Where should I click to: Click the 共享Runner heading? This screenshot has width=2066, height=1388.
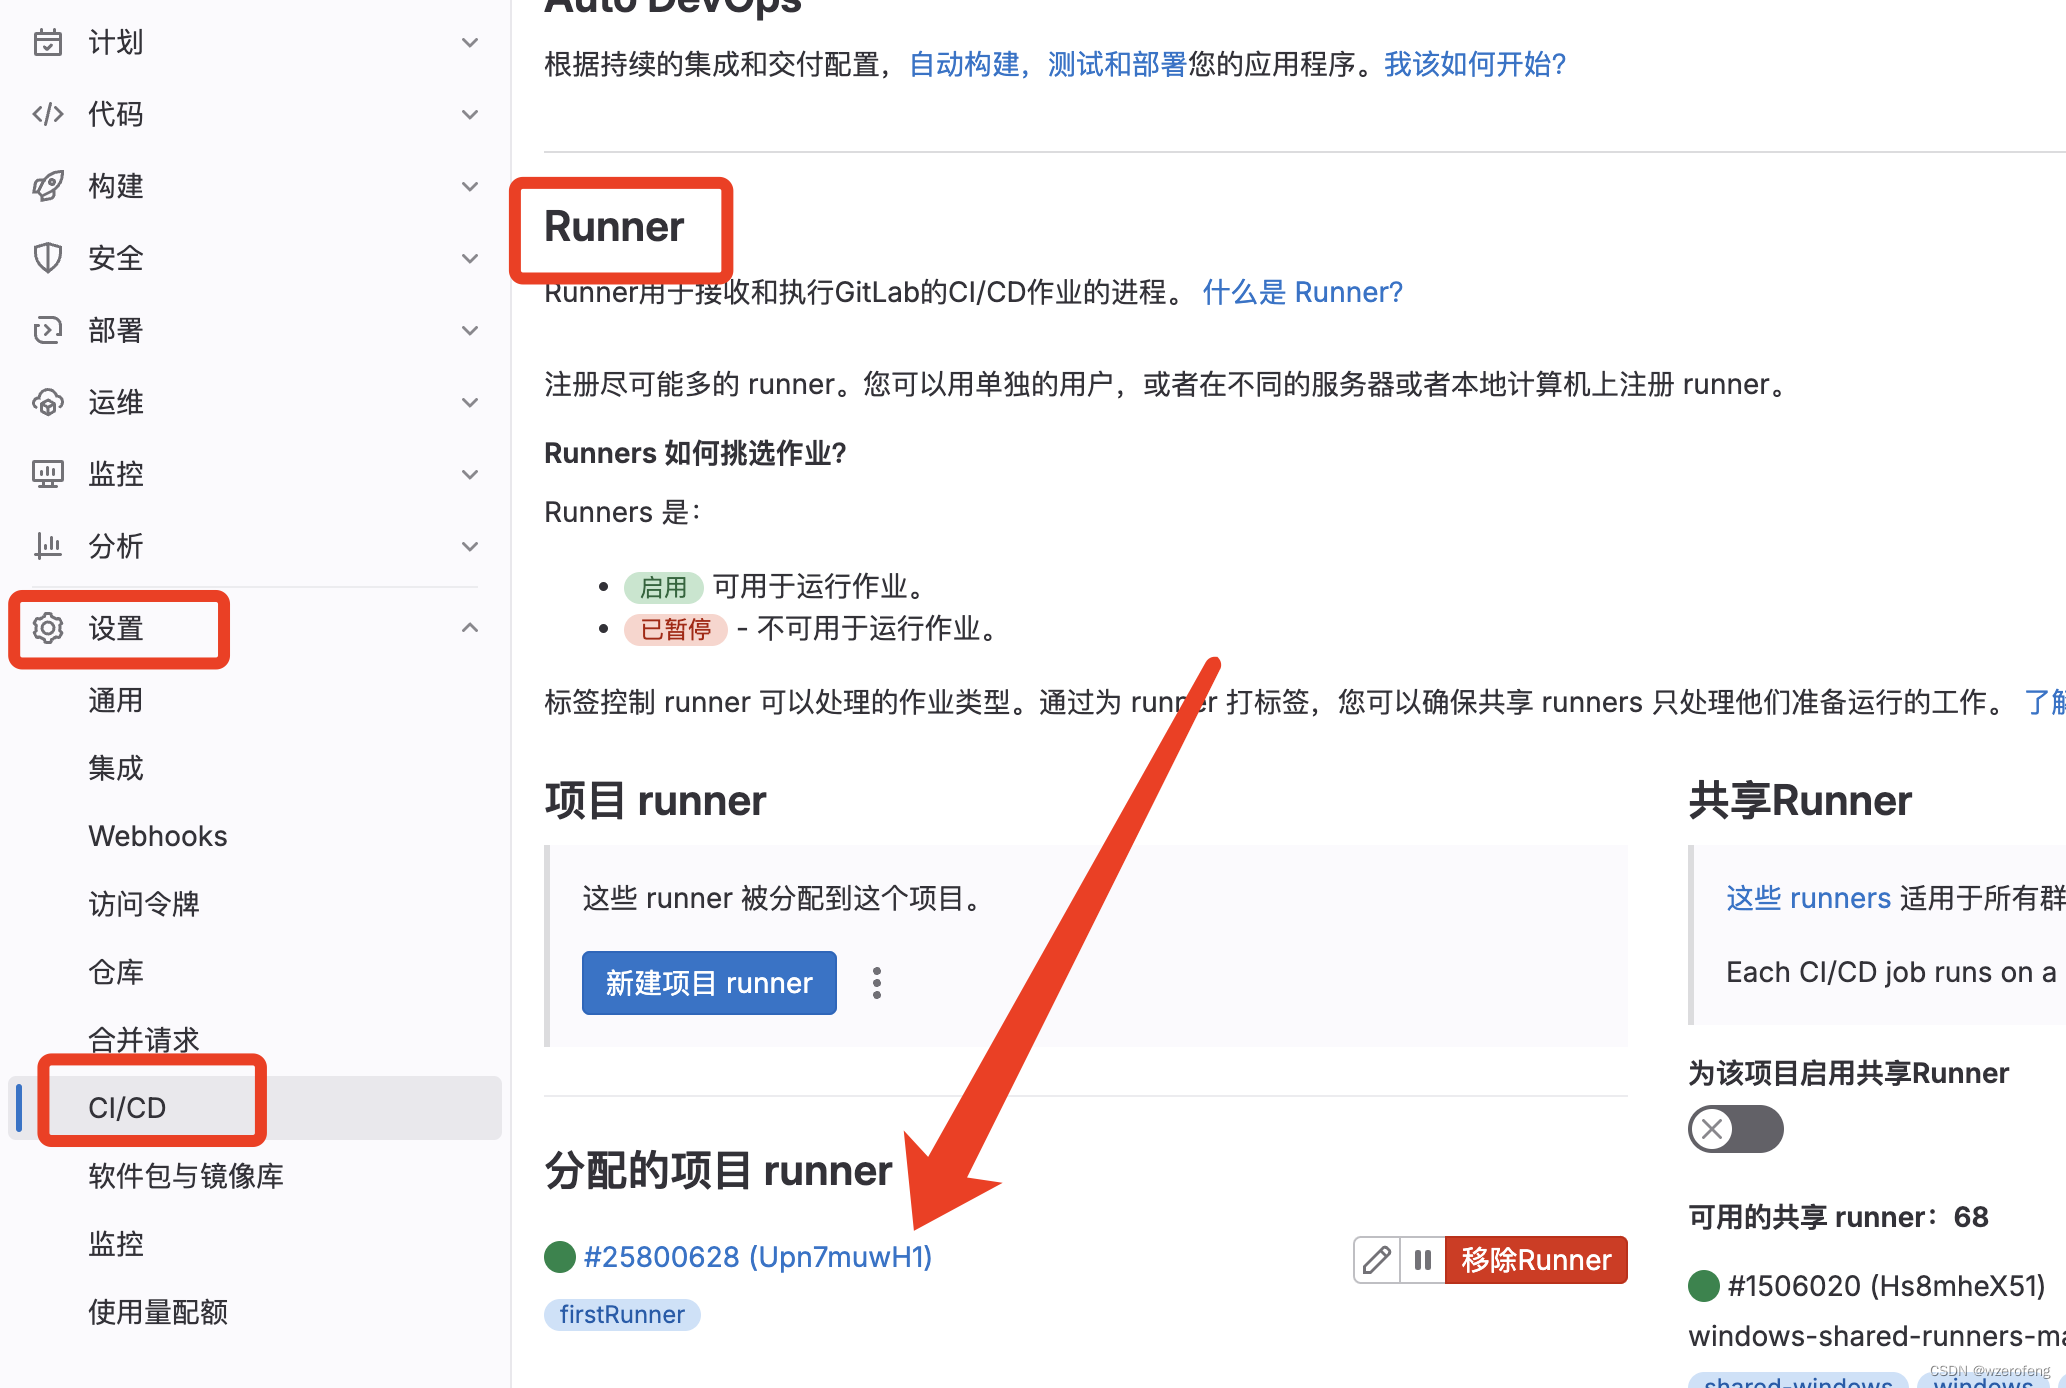pos(1800,801)
